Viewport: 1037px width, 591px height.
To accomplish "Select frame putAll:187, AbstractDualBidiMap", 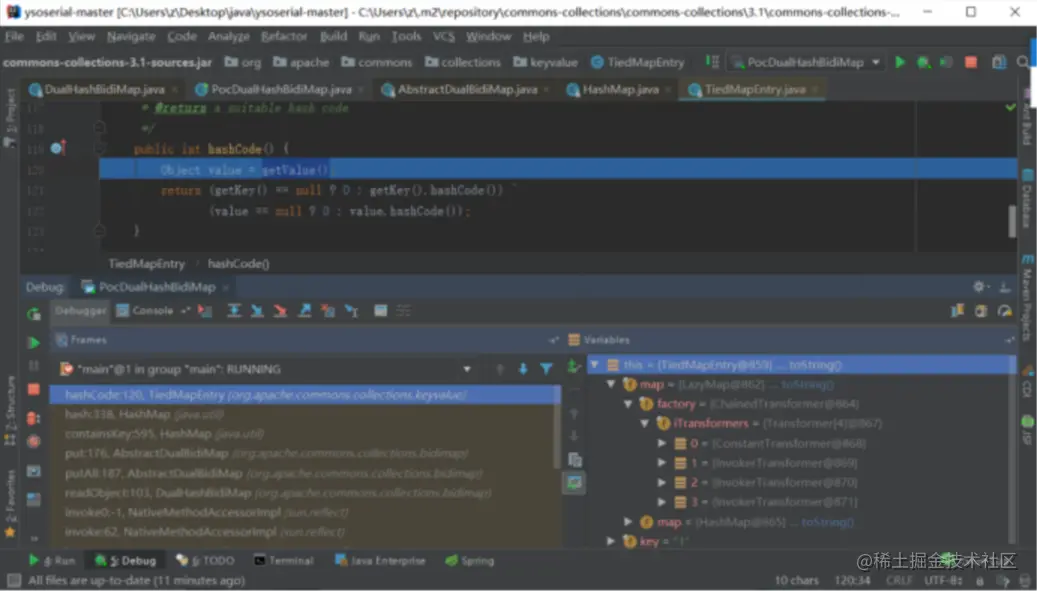I will 304,473.
